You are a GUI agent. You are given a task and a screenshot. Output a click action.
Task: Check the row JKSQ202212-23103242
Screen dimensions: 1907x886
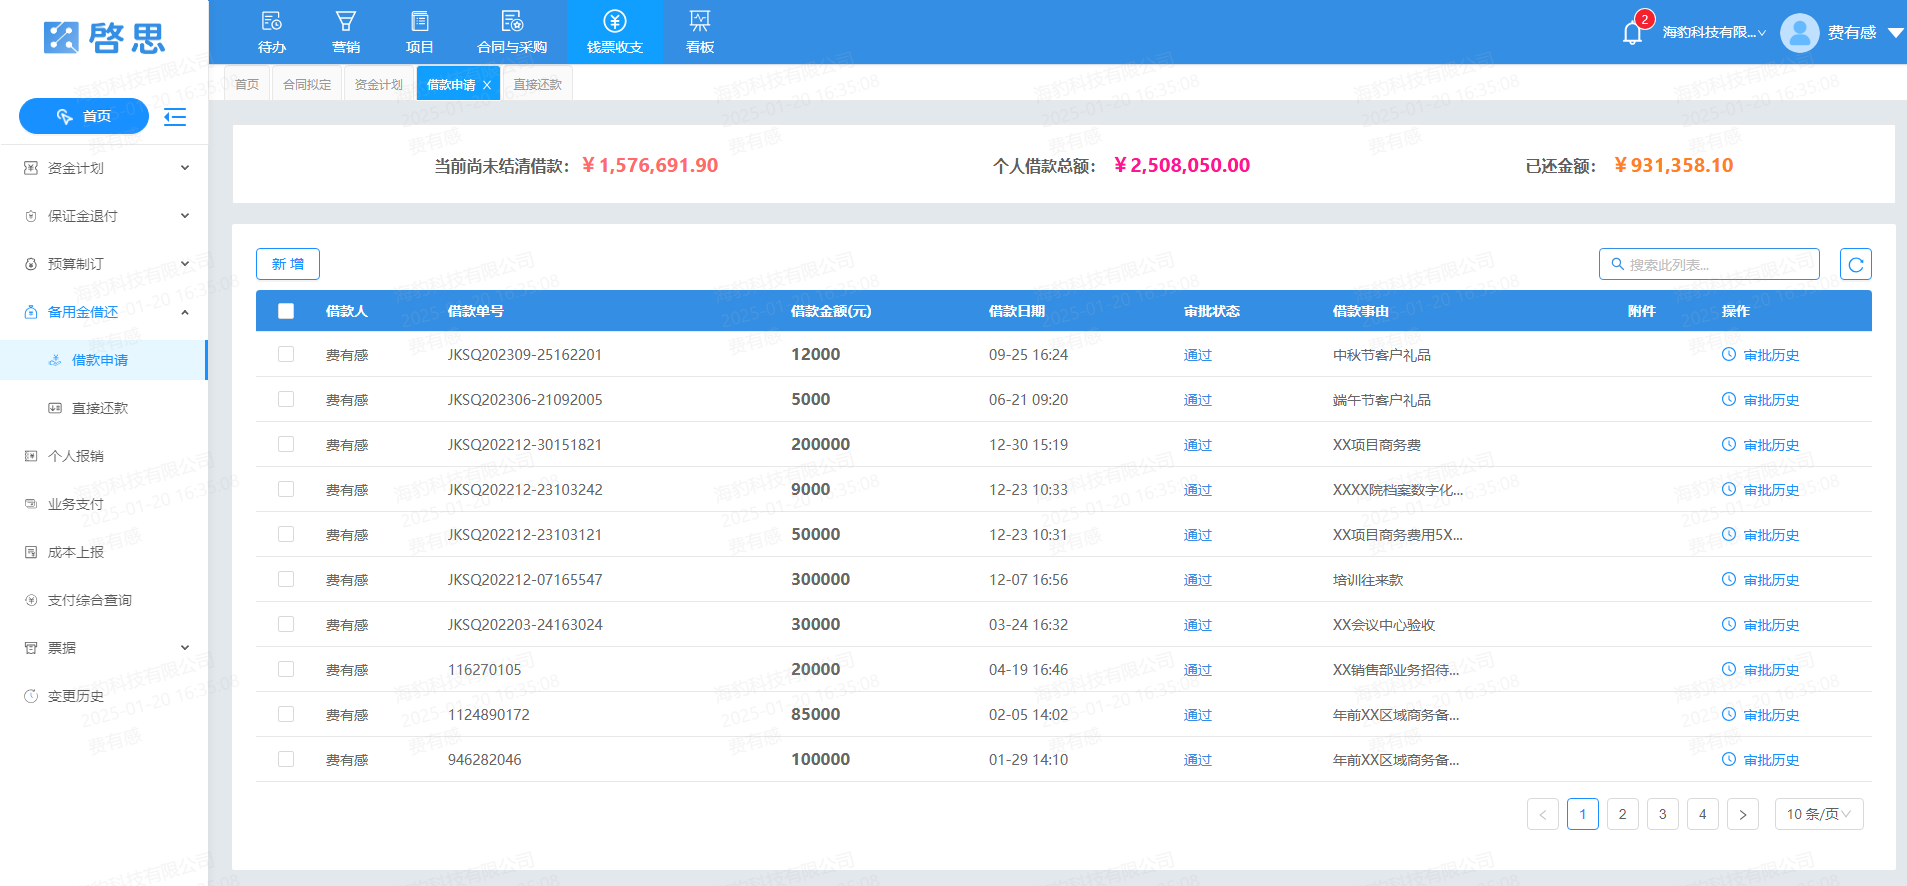tap(286, 489)
